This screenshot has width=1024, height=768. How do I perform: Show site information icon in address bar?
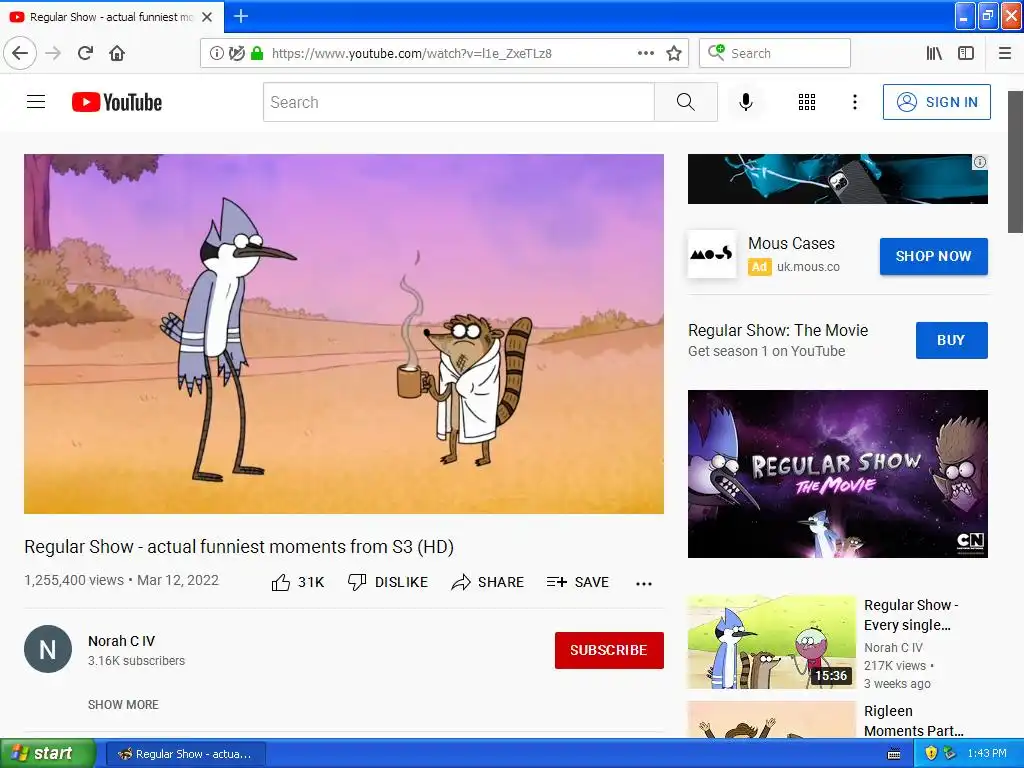click(x=216, y=53)
